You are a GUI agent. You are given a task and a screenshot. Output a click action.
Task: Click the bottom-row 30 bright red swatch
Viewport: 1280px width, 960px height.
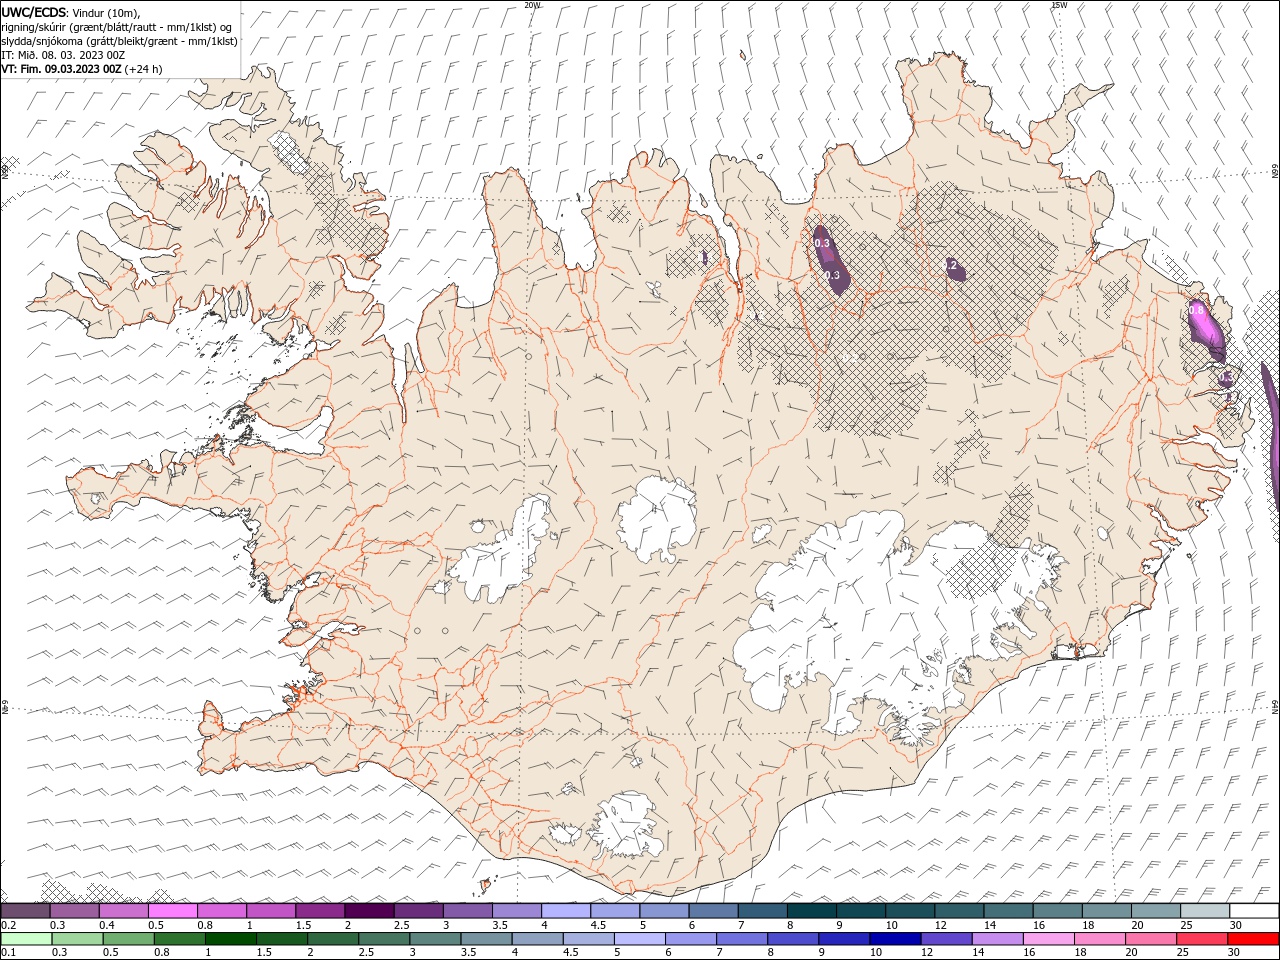pos(1252,939)
